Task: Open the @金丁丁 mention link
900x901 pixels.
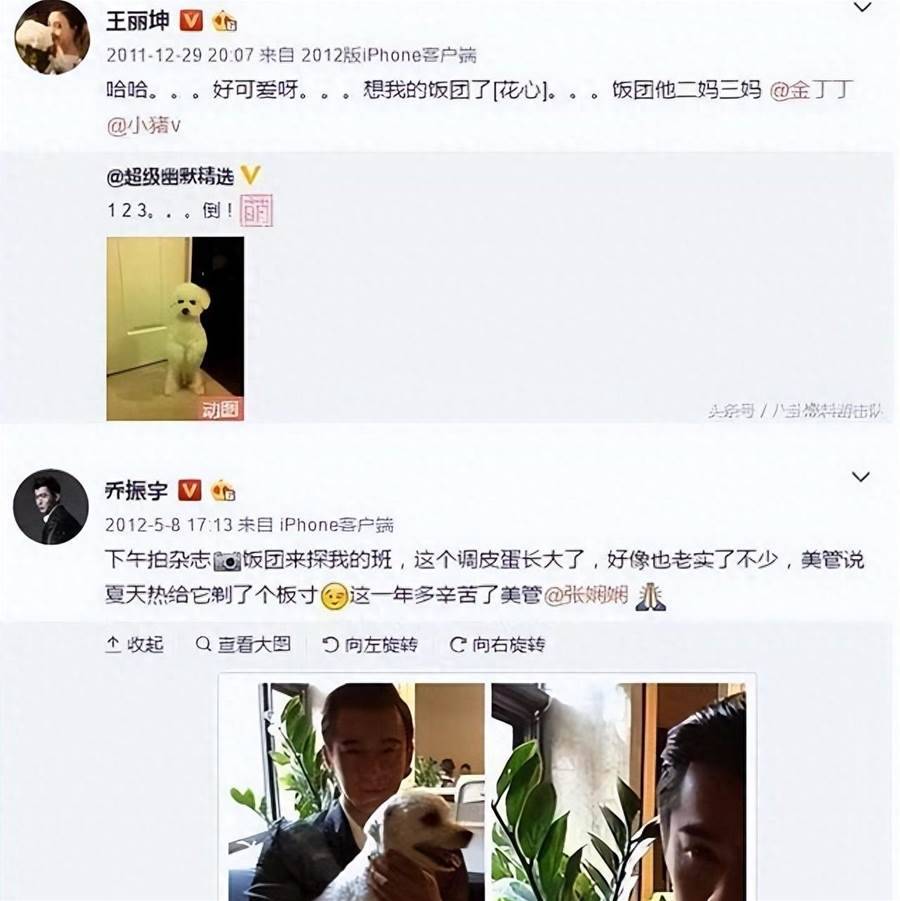Action: tap(811, 90)
